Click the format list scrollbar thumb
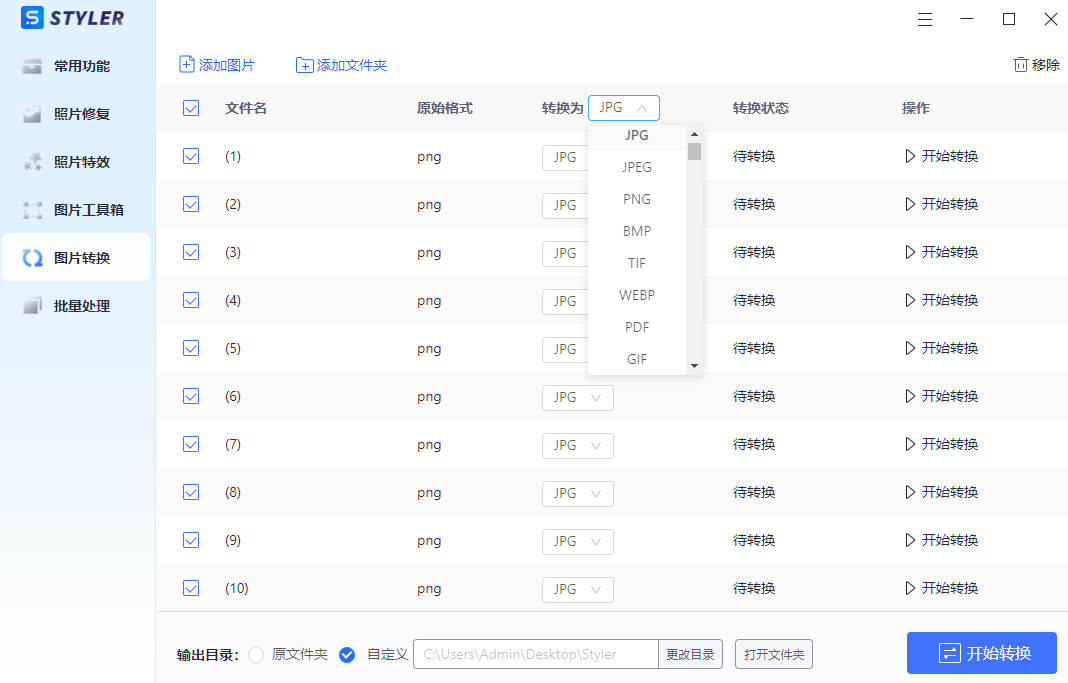The height and width of the screenshot is (683, 1068). [x=694, y=151]
